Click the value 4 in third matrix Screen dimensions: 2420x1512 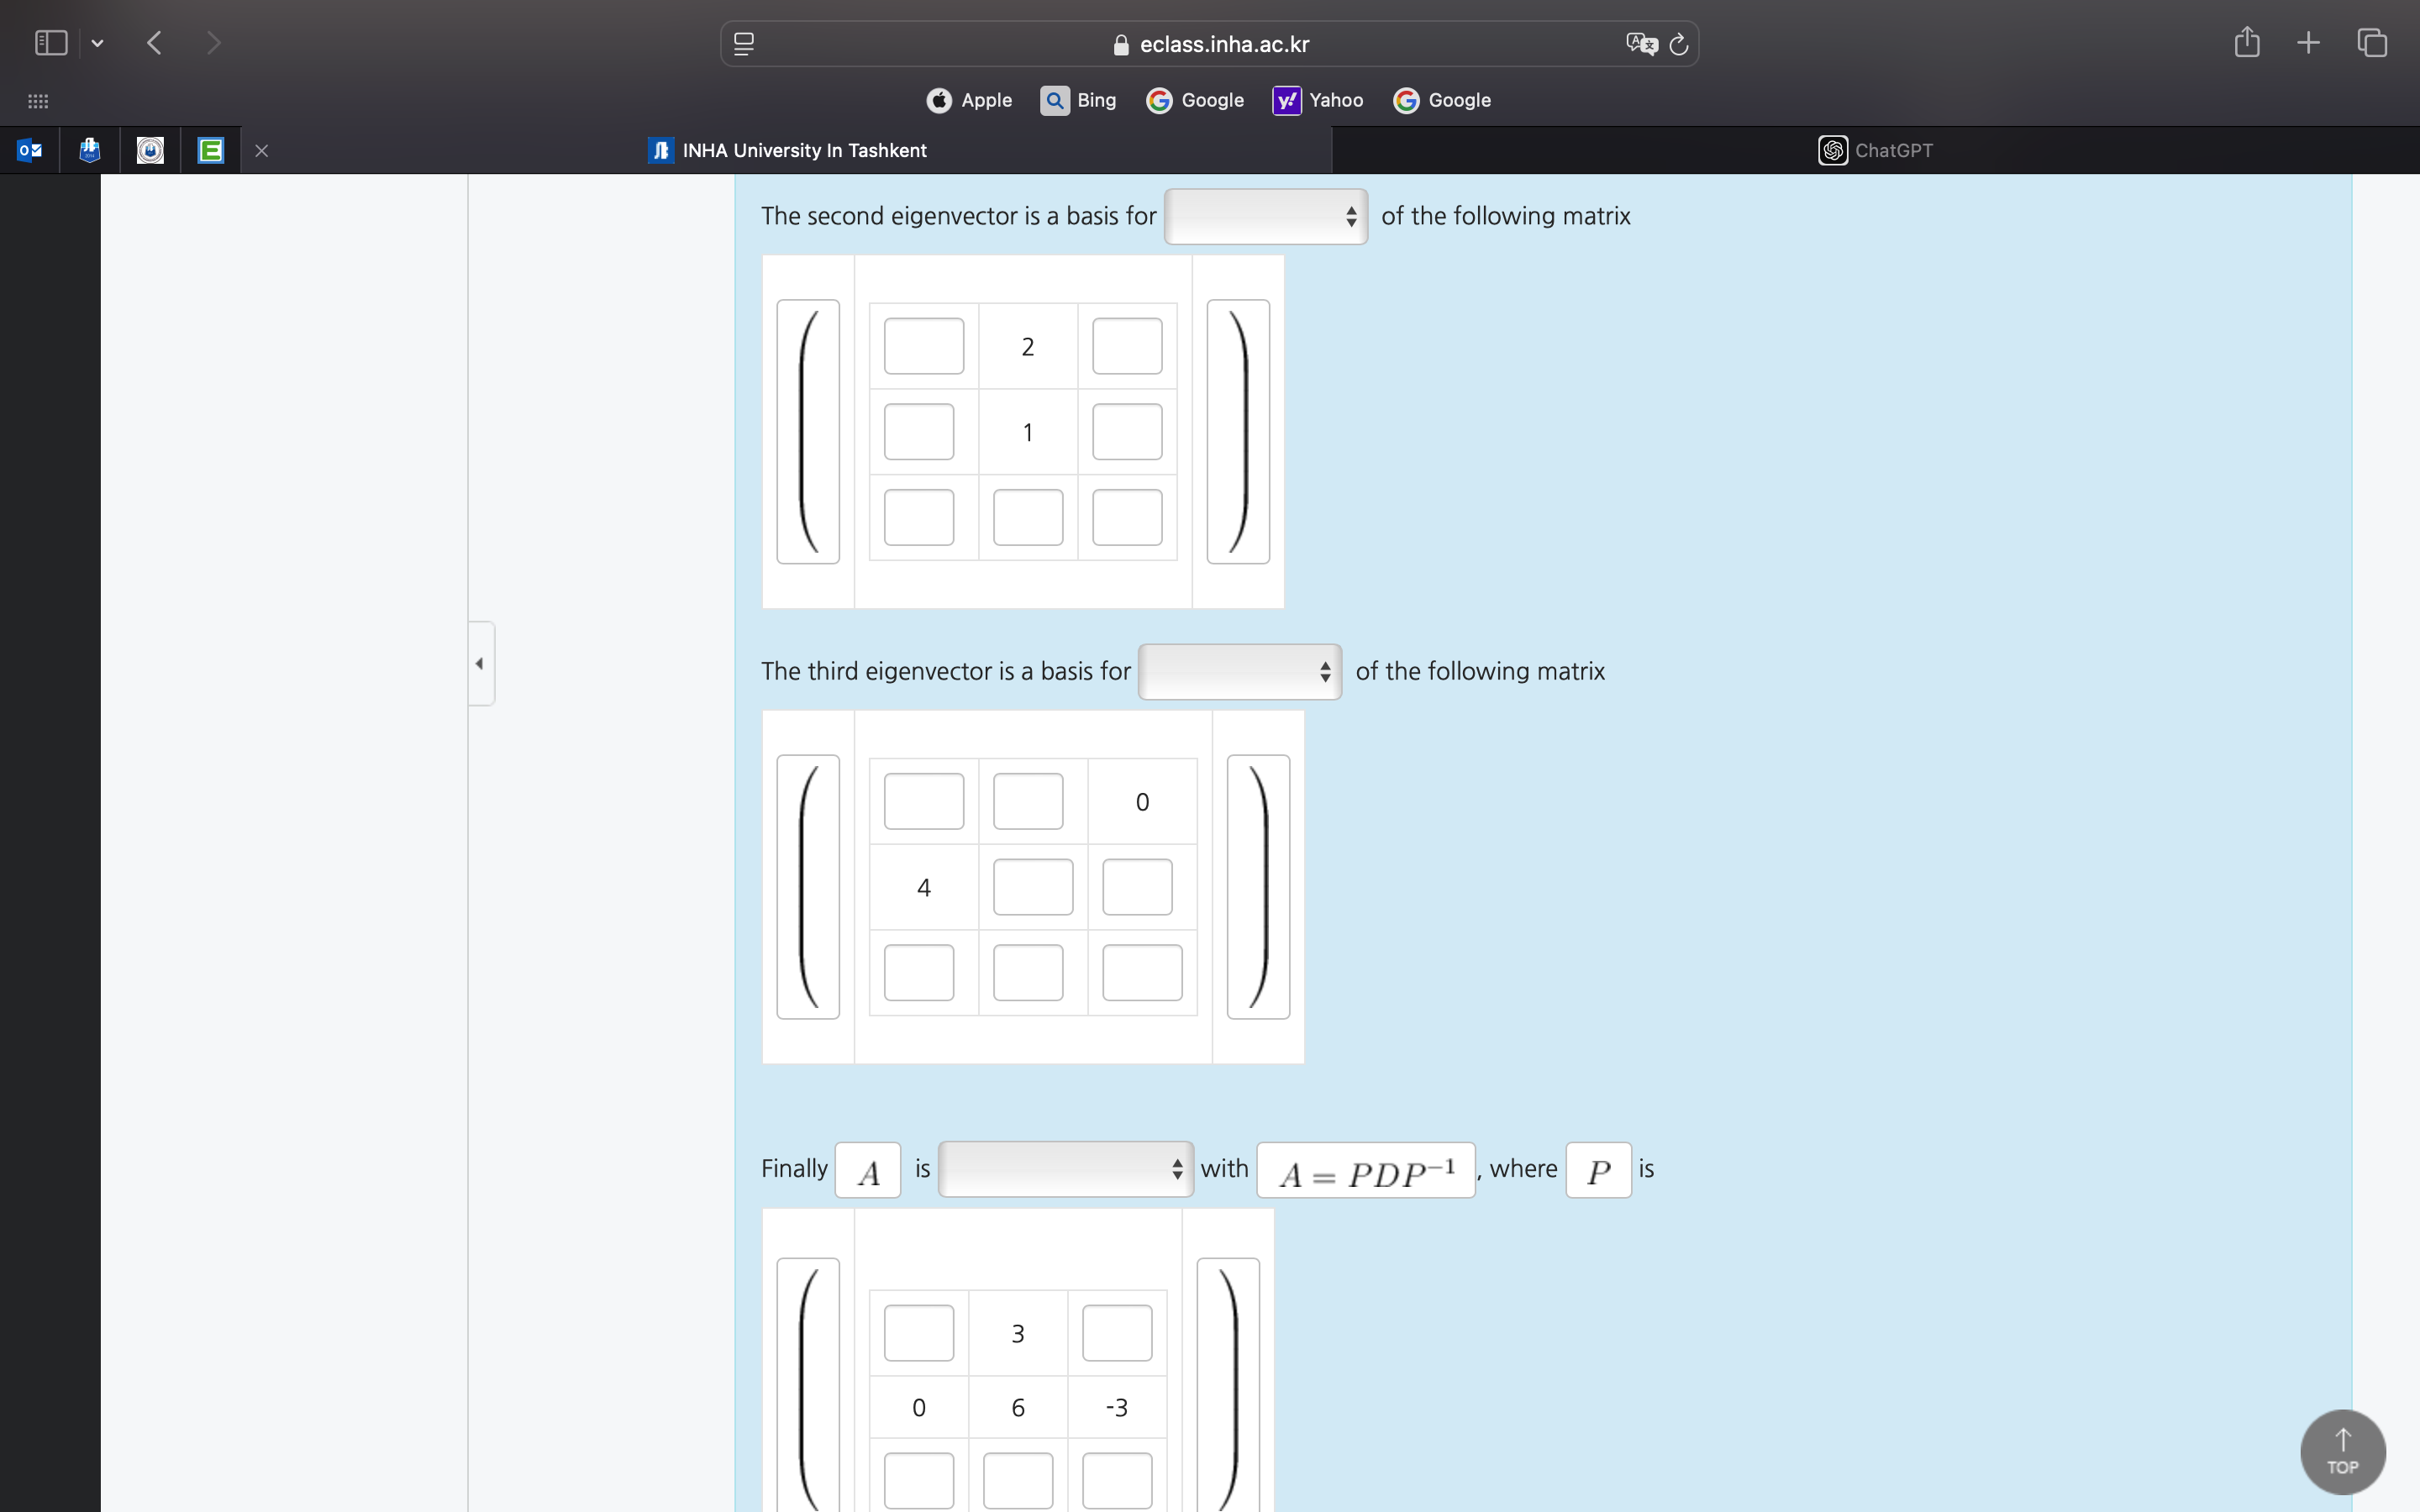[924, 887]
